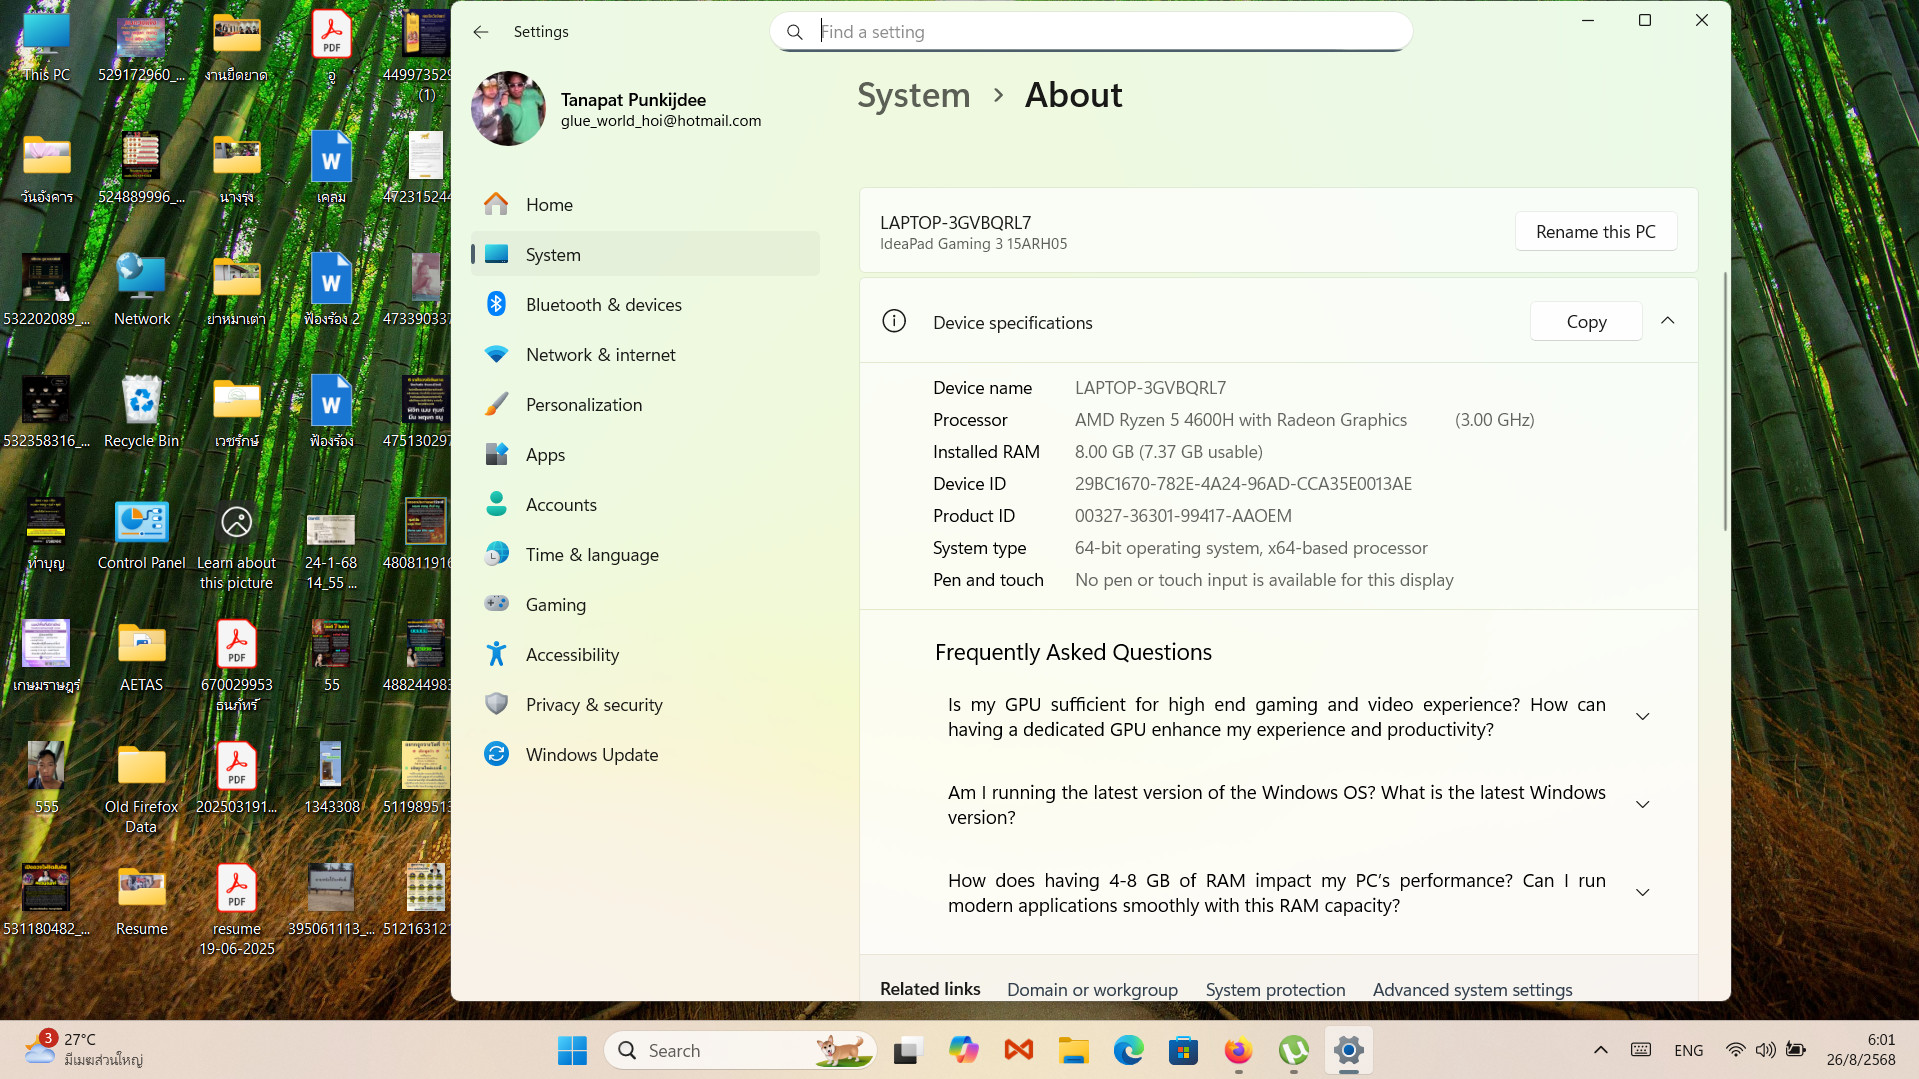Image resolution: width=1919 pixels, height=1079 pixels.
Task: Open Apps settings page
Action: tap(645, 455)
